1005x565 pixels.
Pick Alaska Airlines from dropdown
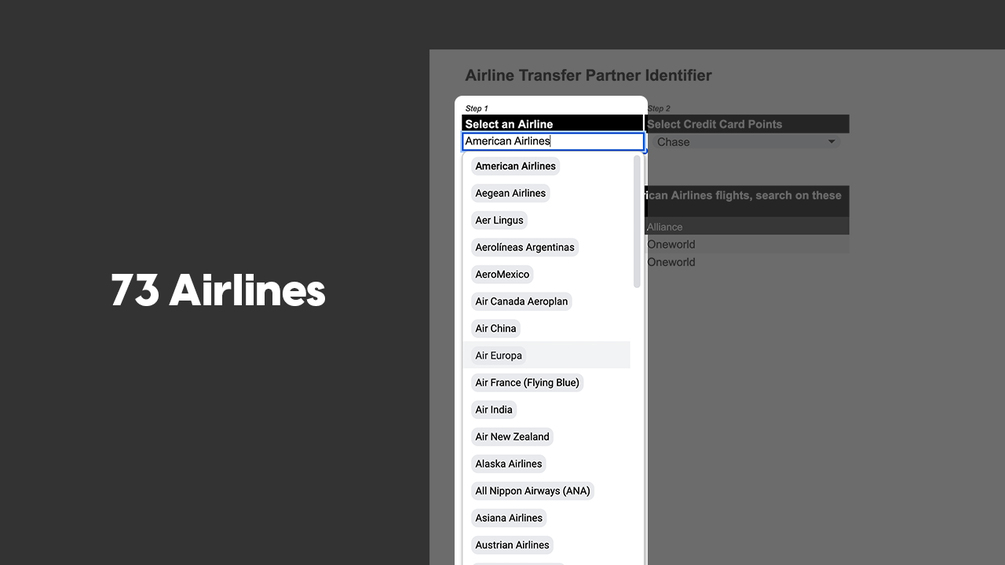pos(508,464)
